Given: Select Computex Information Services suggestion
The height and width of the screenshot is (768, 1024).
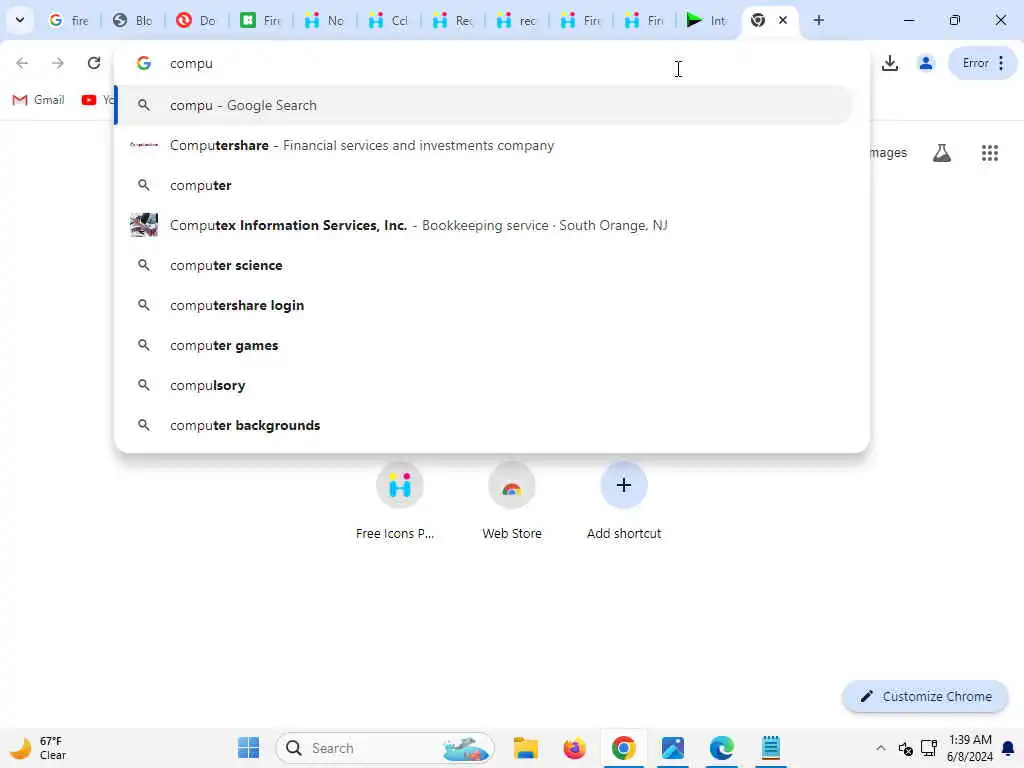Looking at the screenshot, I should (x=484, y=225).
